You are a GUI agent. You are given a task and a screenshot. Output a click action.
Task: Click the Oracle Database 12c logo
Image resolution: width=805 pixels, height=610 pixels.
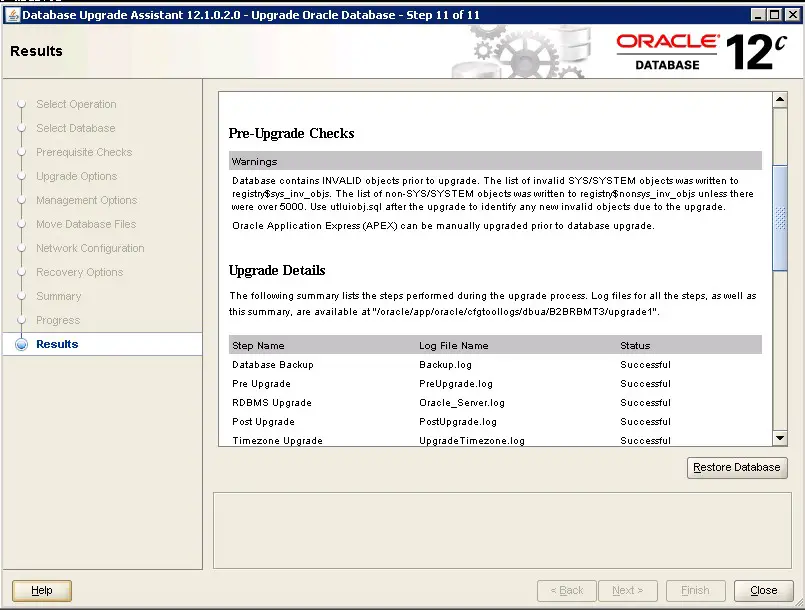pos(701,52)
